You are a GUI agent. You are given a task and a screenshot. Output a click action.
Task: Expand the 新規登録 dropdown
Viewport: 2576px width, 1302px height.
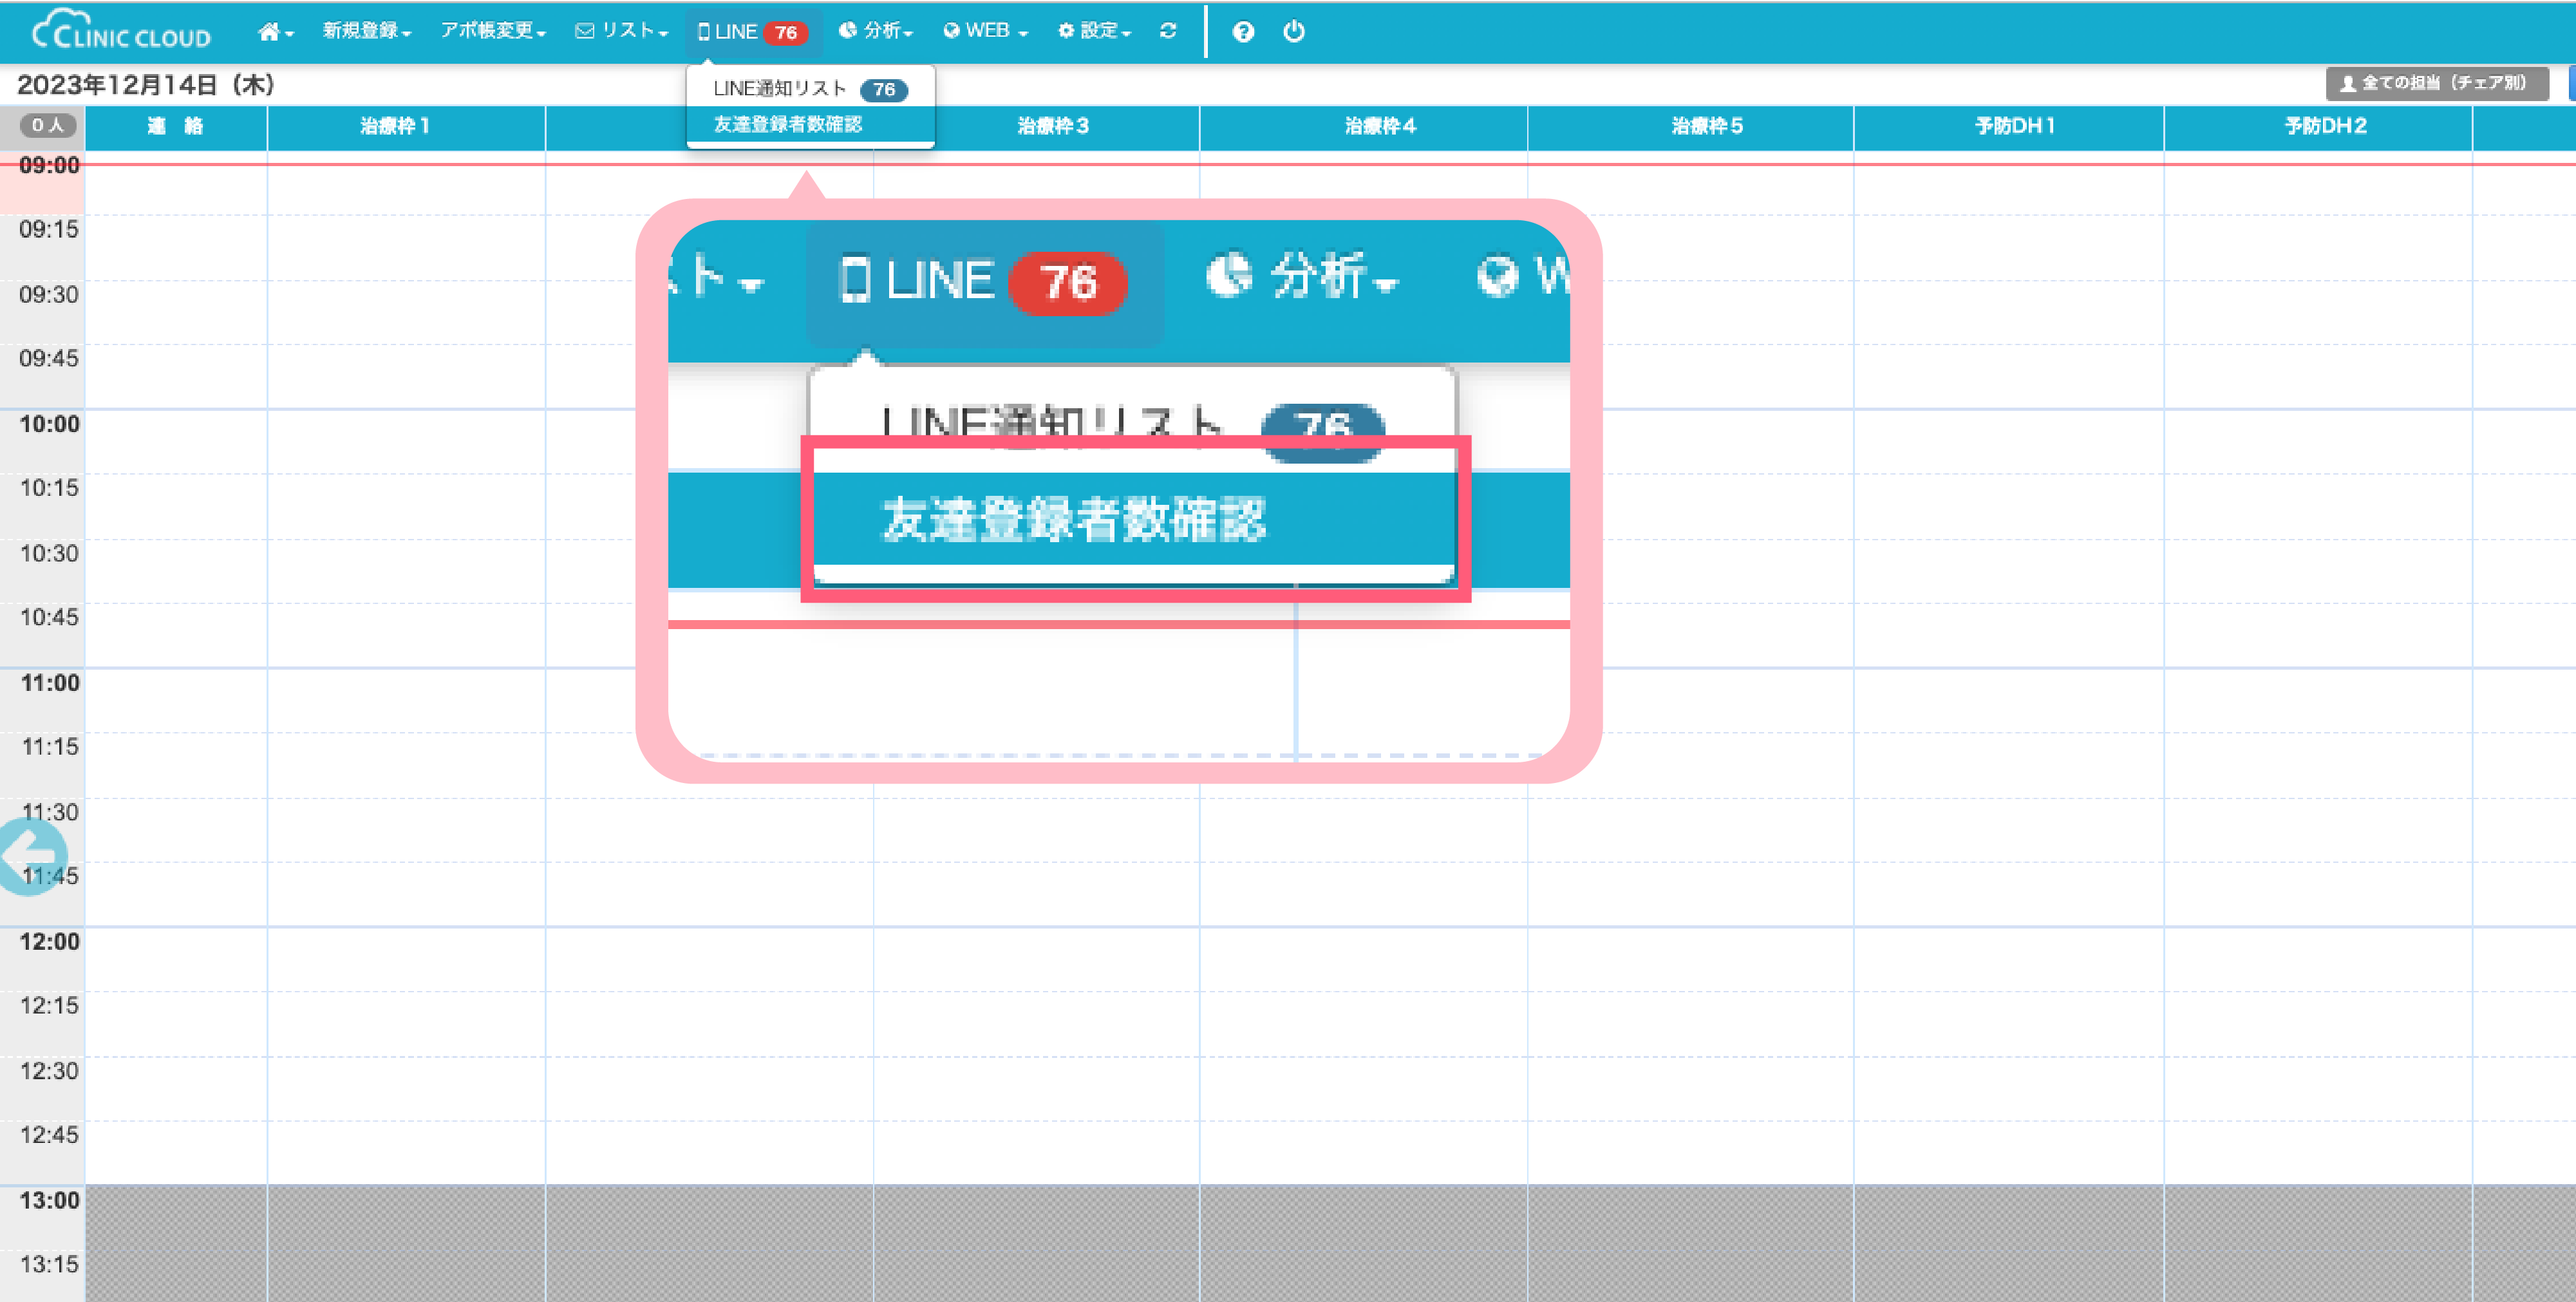[x=366, y=31]
